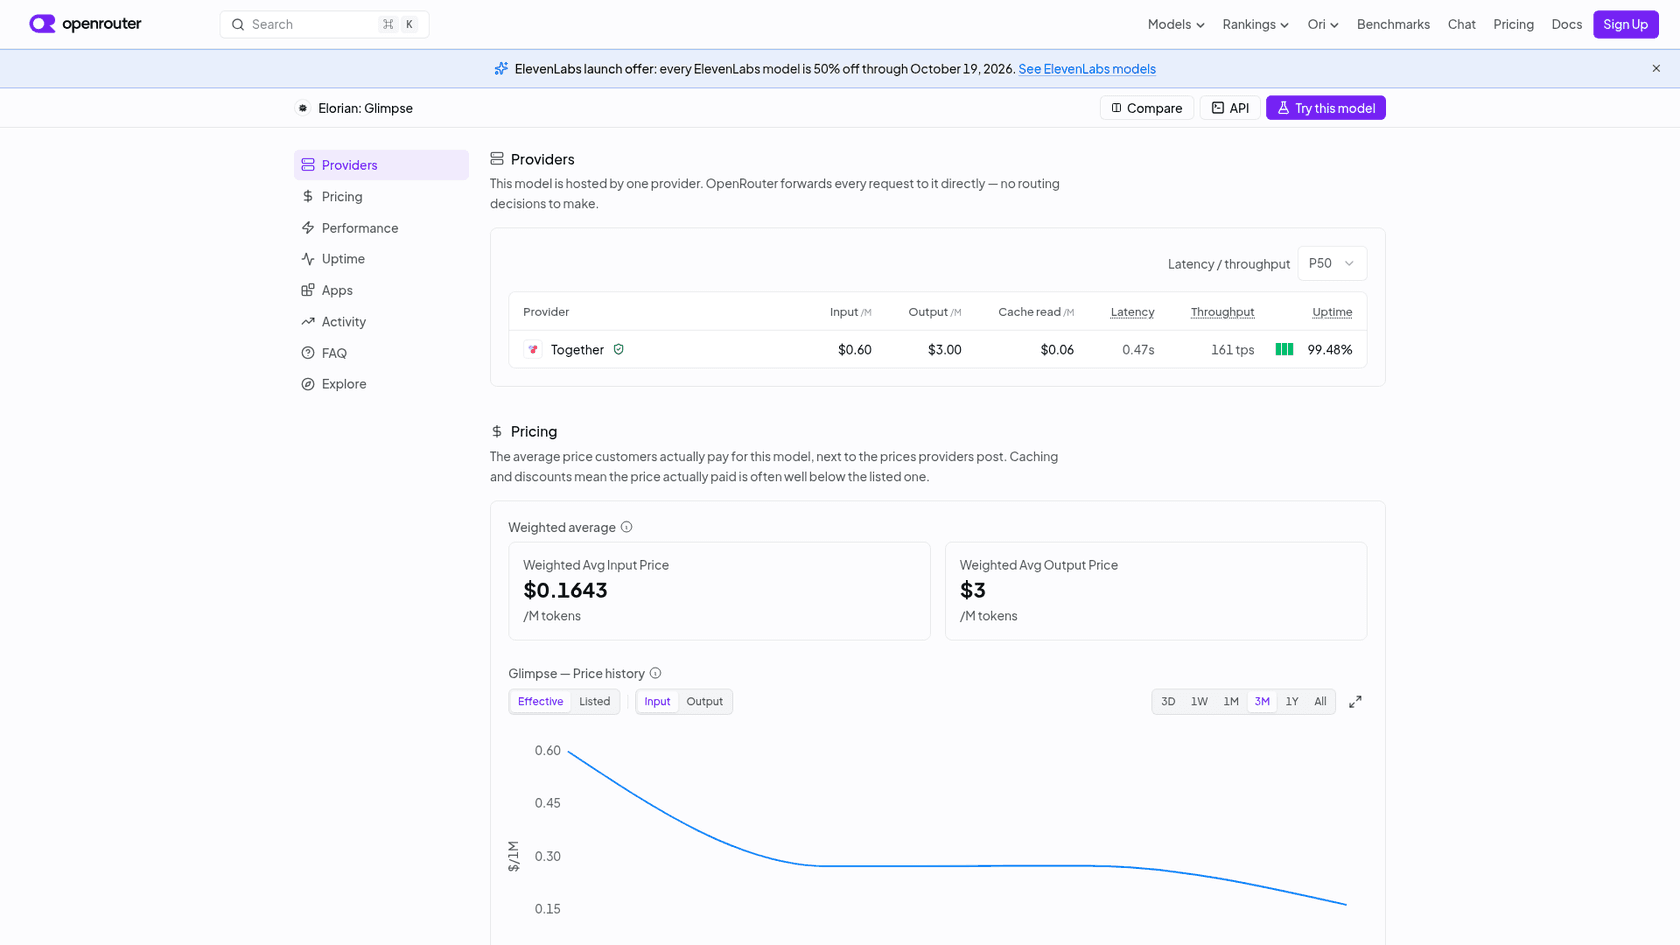Image resolution: width=1680 pixels, height=945 pixels.
Task: Set chart range to 1Y
Action: tap(1292, 702)
